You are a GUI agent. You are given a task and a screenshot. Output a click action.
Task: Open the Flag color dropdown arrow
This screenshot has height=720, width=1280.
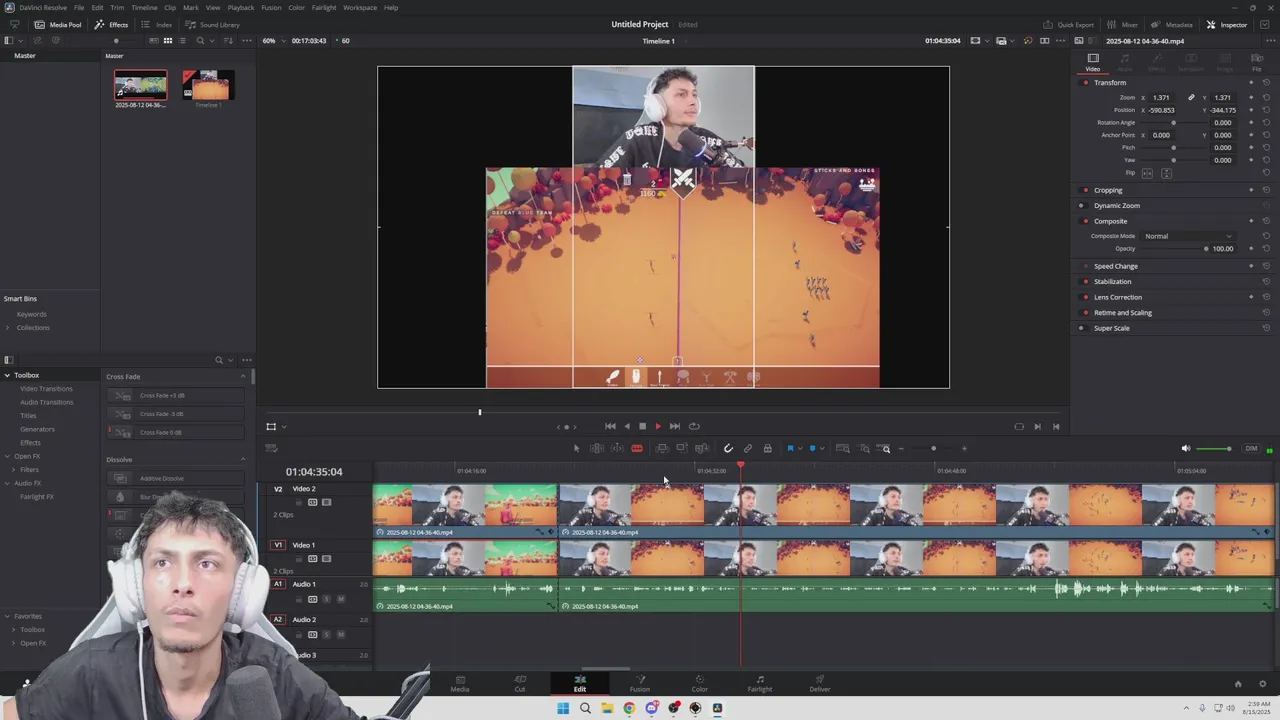[x=799, y=448]
